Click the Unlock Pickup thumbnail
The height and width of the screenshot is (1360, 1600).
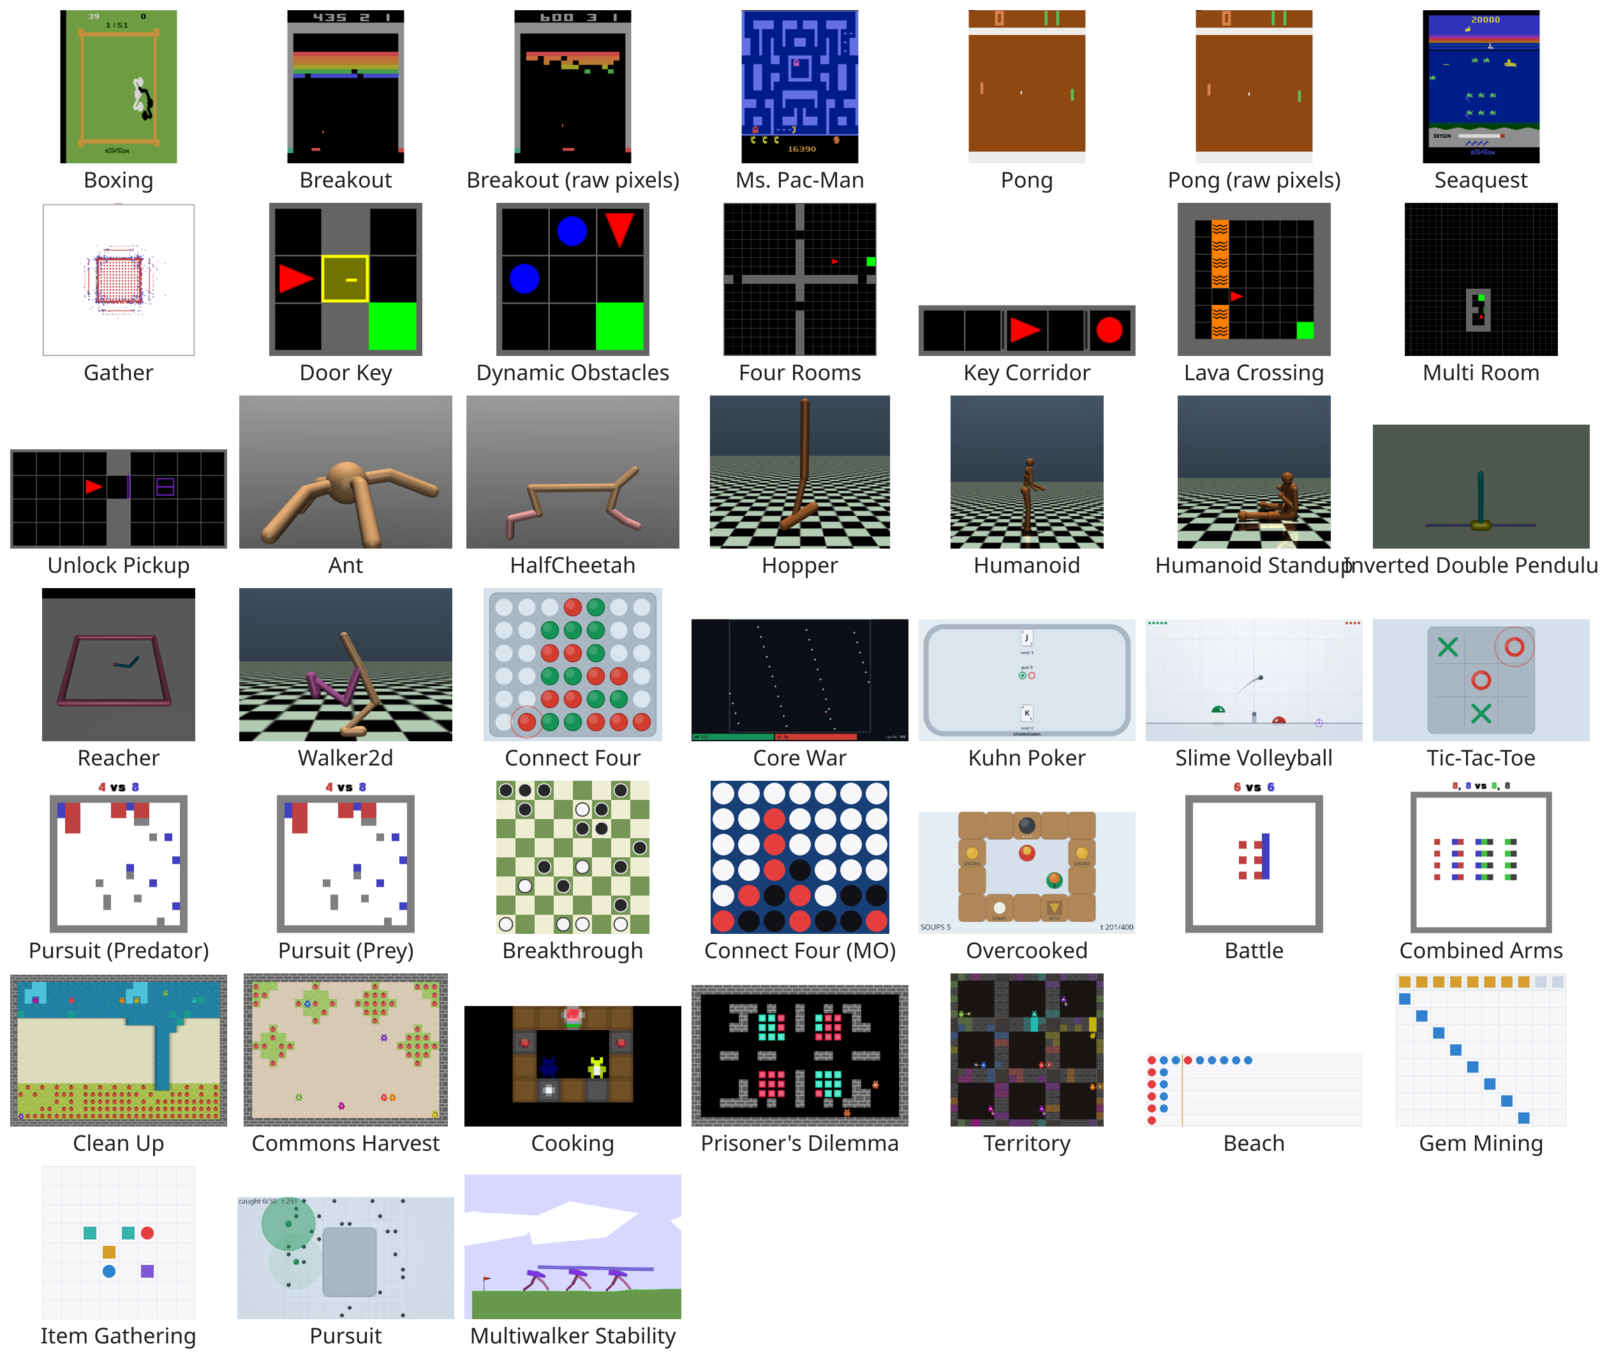(x=119, y=499)
